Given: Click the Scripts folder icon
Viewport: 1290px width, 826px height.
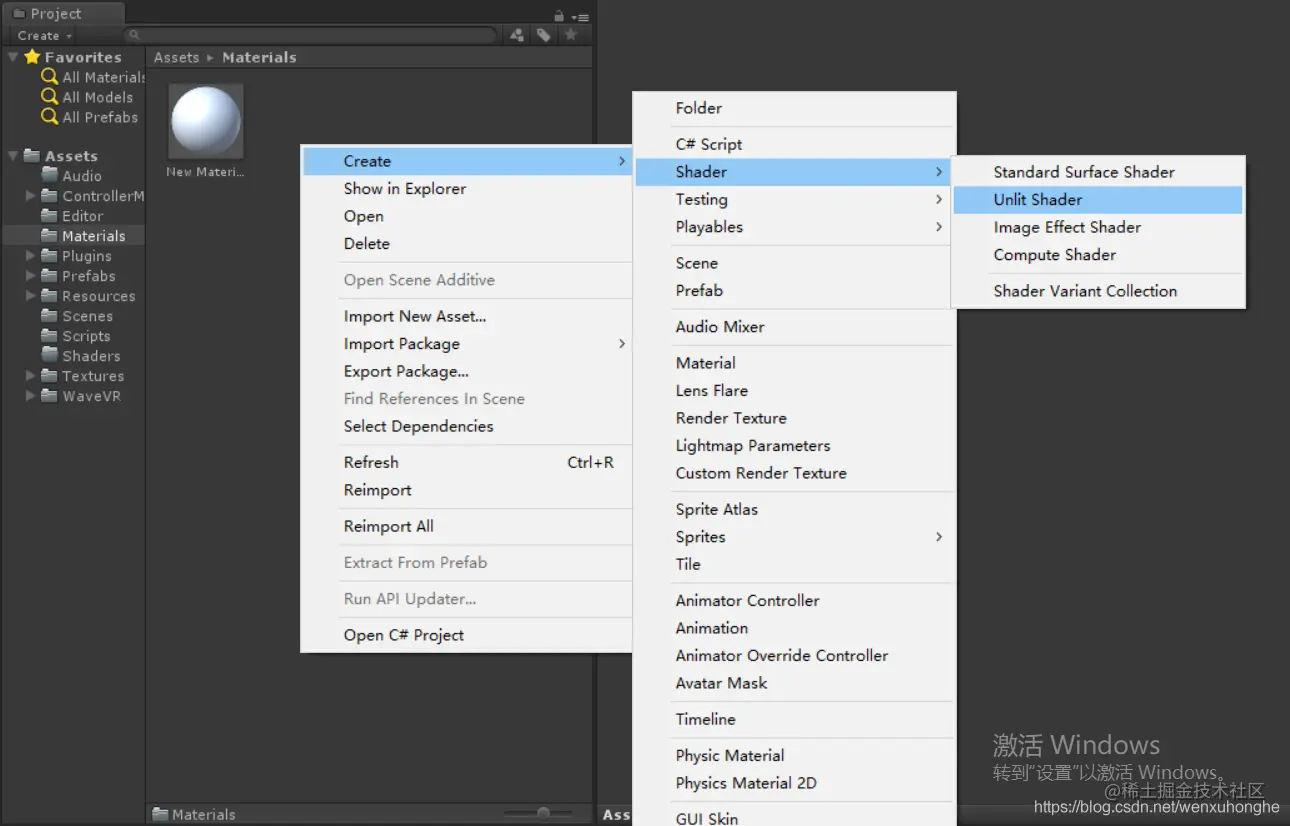Looking at the screenshot, I should pos(49,335).
